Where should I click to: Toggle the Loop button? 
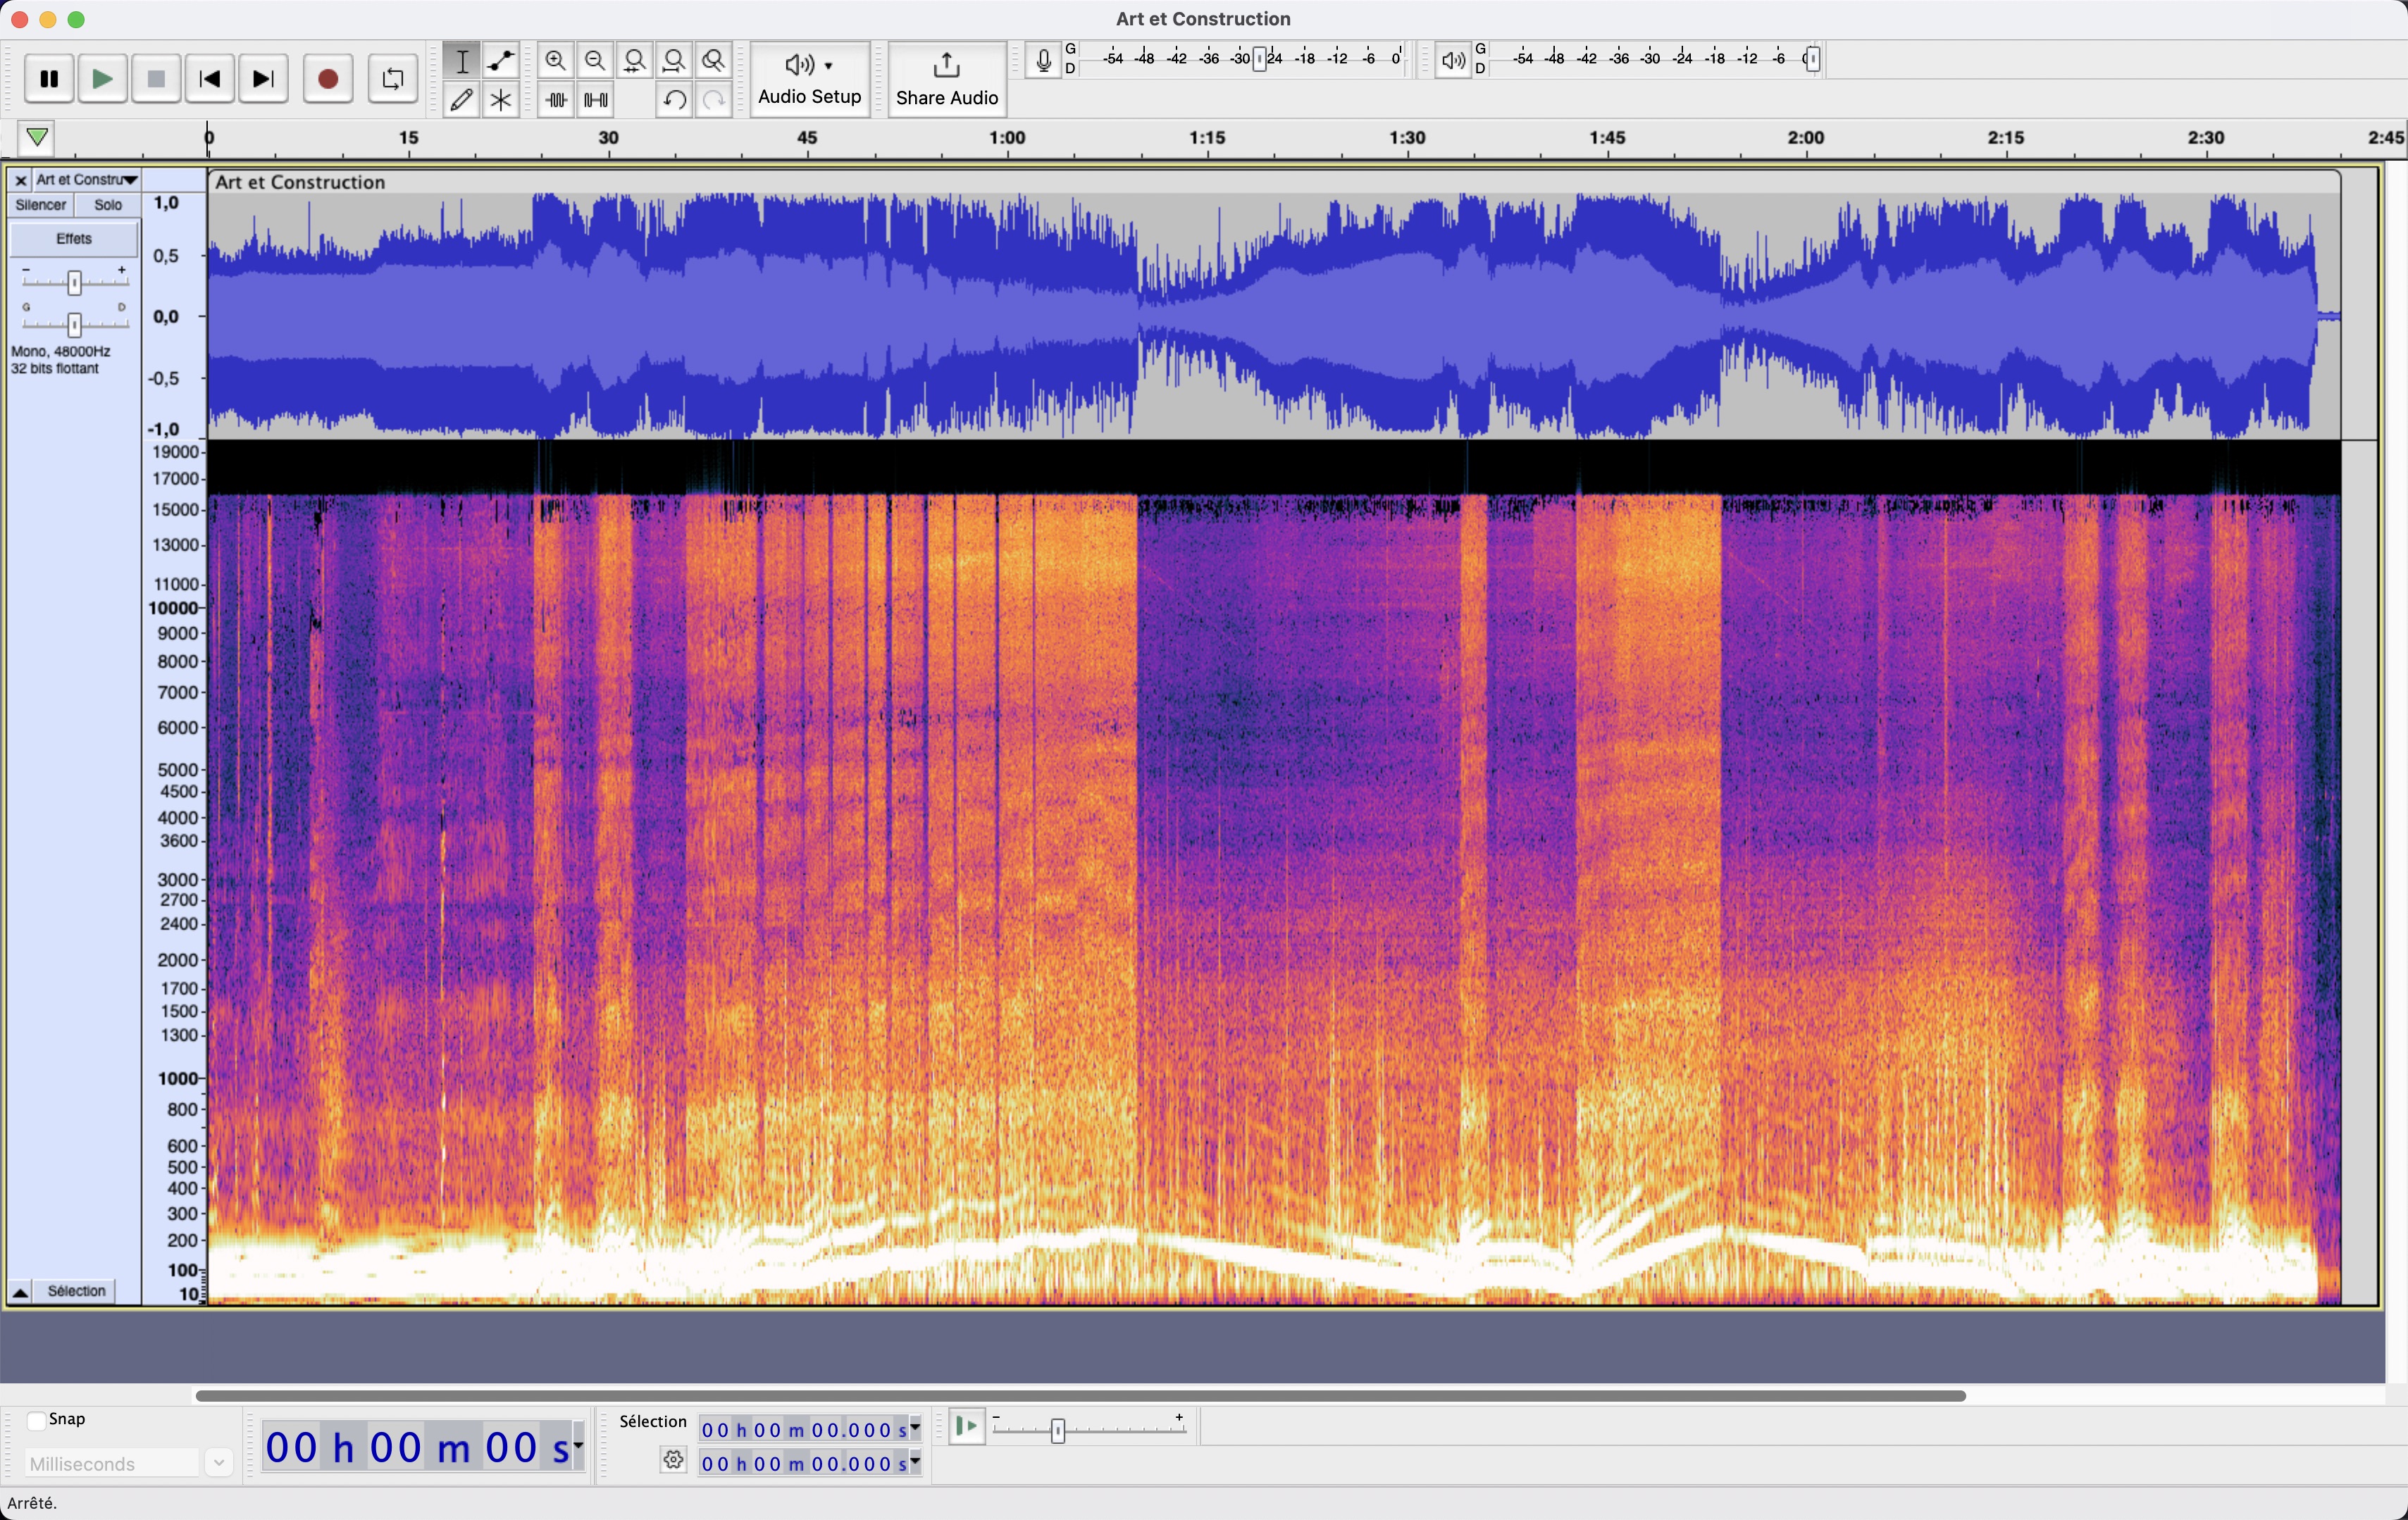393,79
